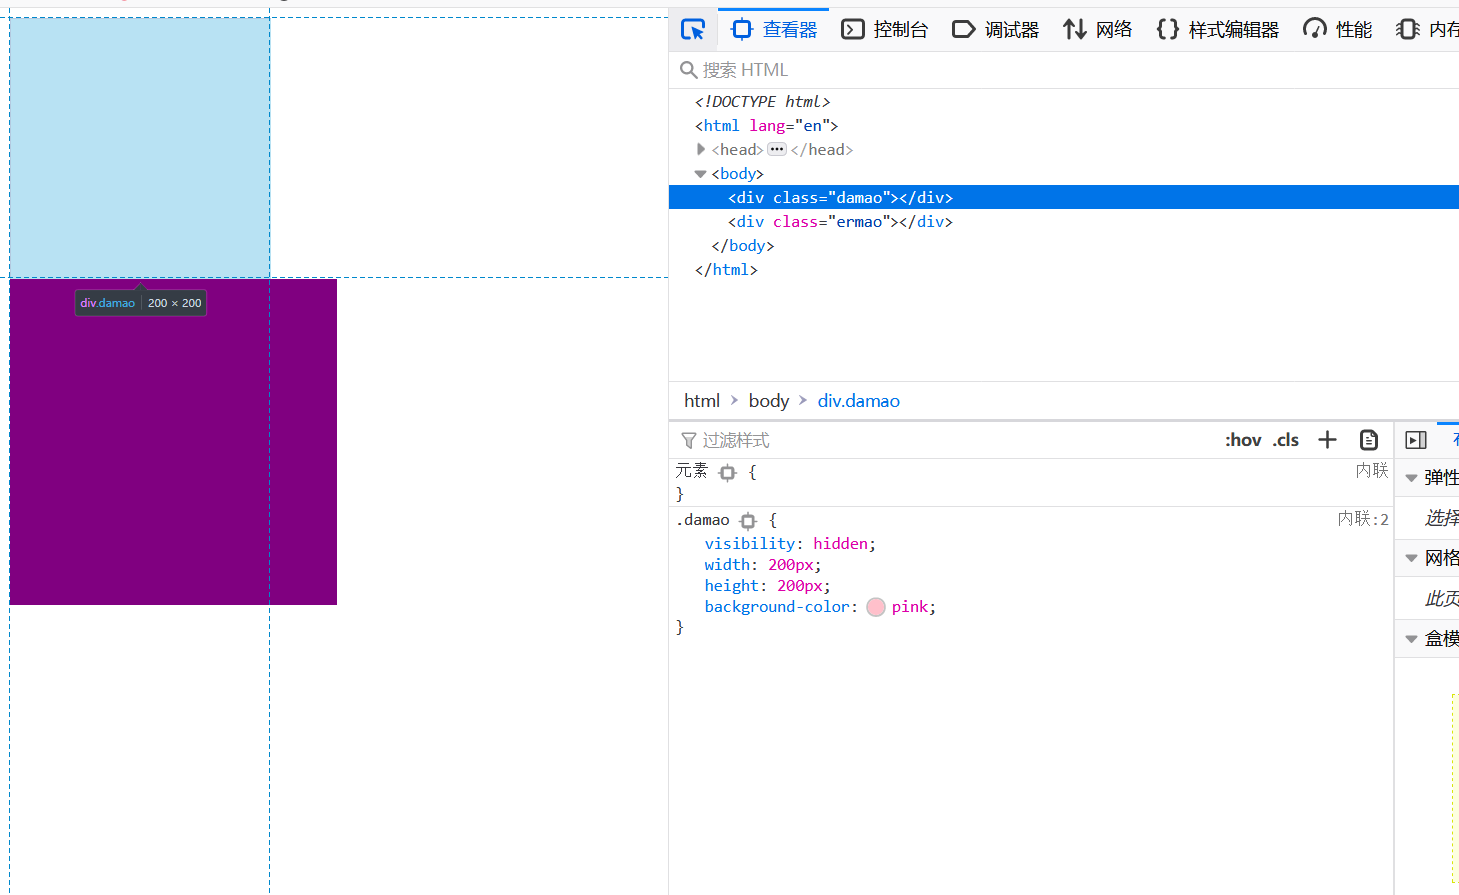Highlight elements for the 元素 rule selector

tap(728, 473)
